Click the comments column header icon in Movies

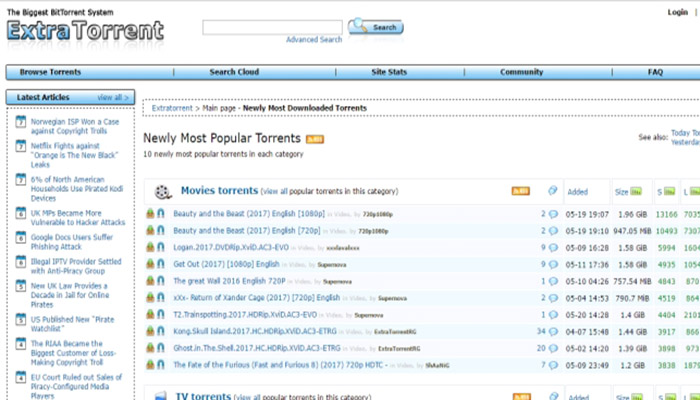coord(553,191)
